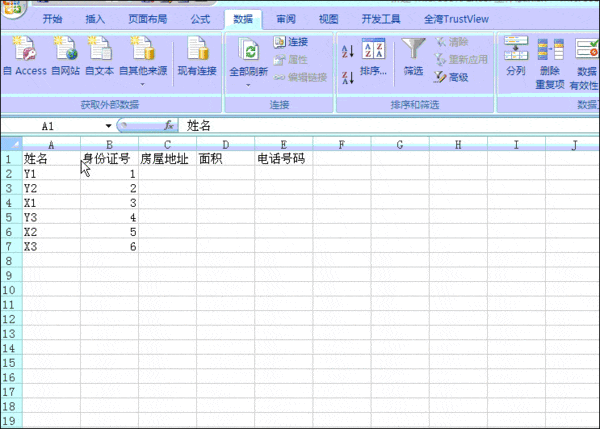Open 现有连接 existing connections
Screen dimensions: 600x429
click(x=197, y=55)
